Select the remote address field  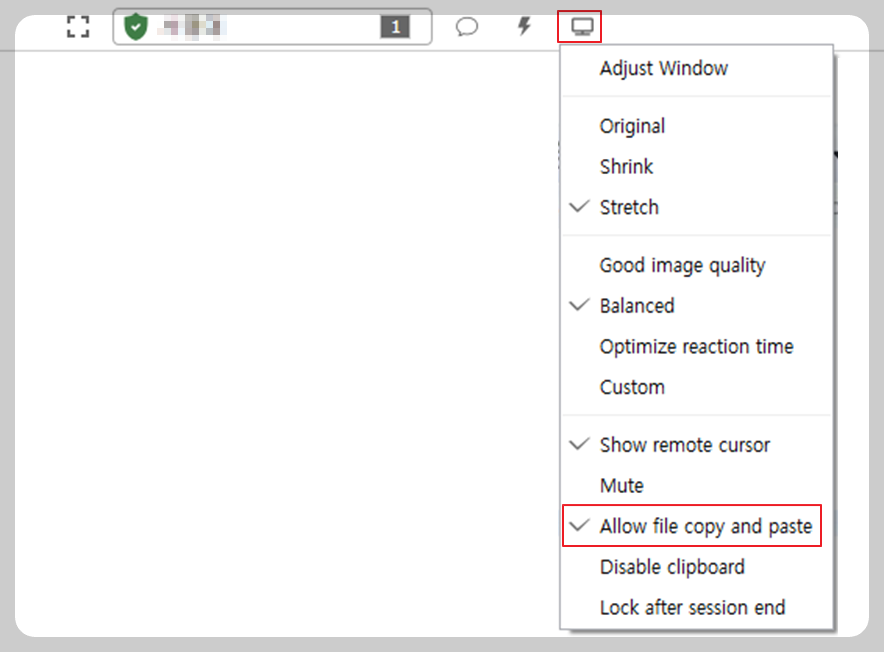(272, 27)
